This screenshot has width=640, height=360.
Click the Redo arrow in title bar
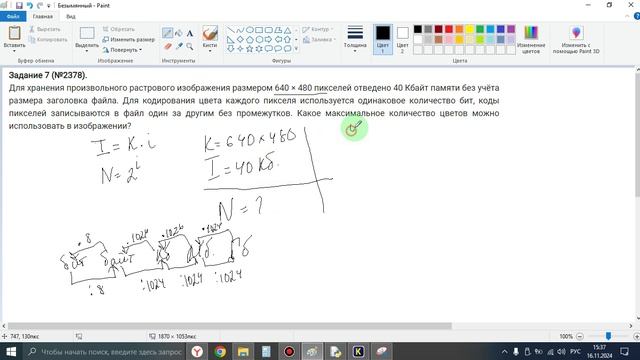(40, 5)
